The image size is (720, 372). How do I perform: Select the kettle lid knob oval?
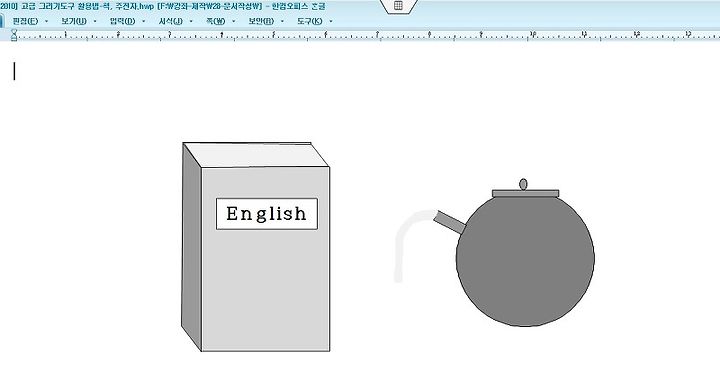pos(523,184)
